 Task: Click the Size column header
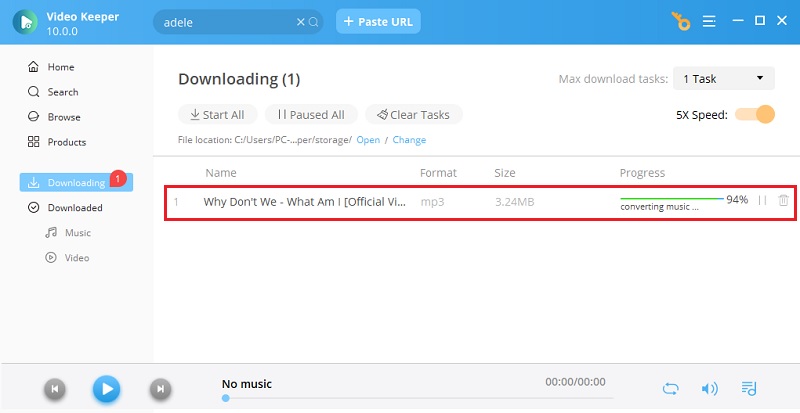[x=505, y=173]
